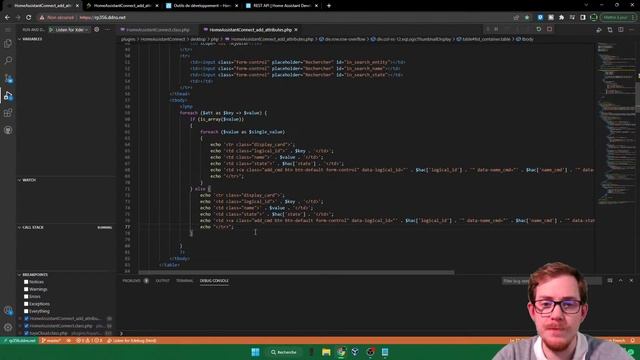Toggle the hamburger menu in the activity bar
This screenshot has width=640, height=360.
click(x=8, y=30)
